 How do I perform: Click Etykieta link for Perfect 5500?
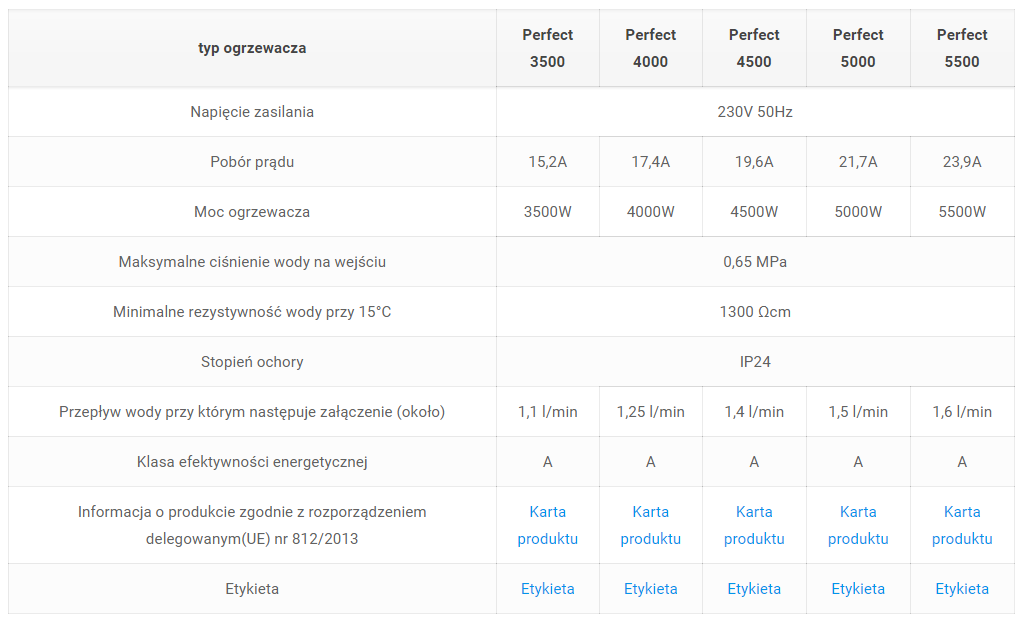click(x=962, y=589)
